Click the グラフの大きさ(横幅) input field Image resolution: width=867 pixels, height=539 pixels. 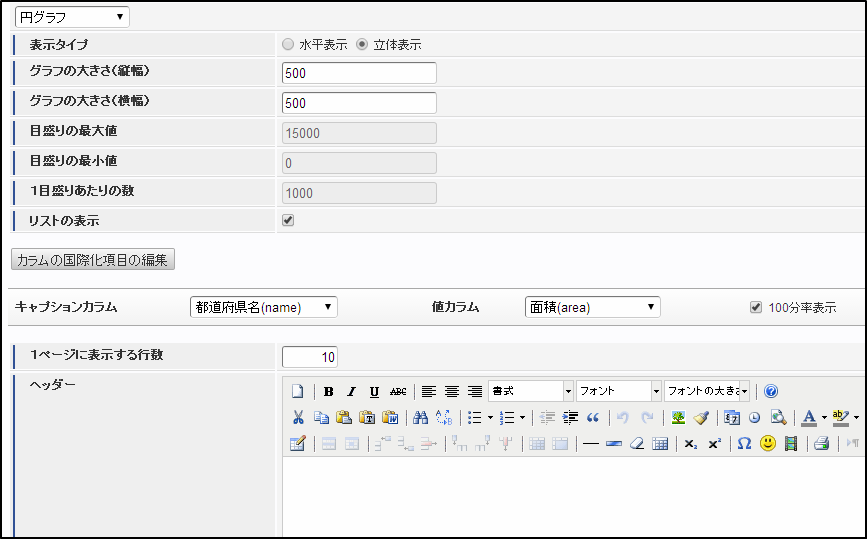tap(359, 103)
